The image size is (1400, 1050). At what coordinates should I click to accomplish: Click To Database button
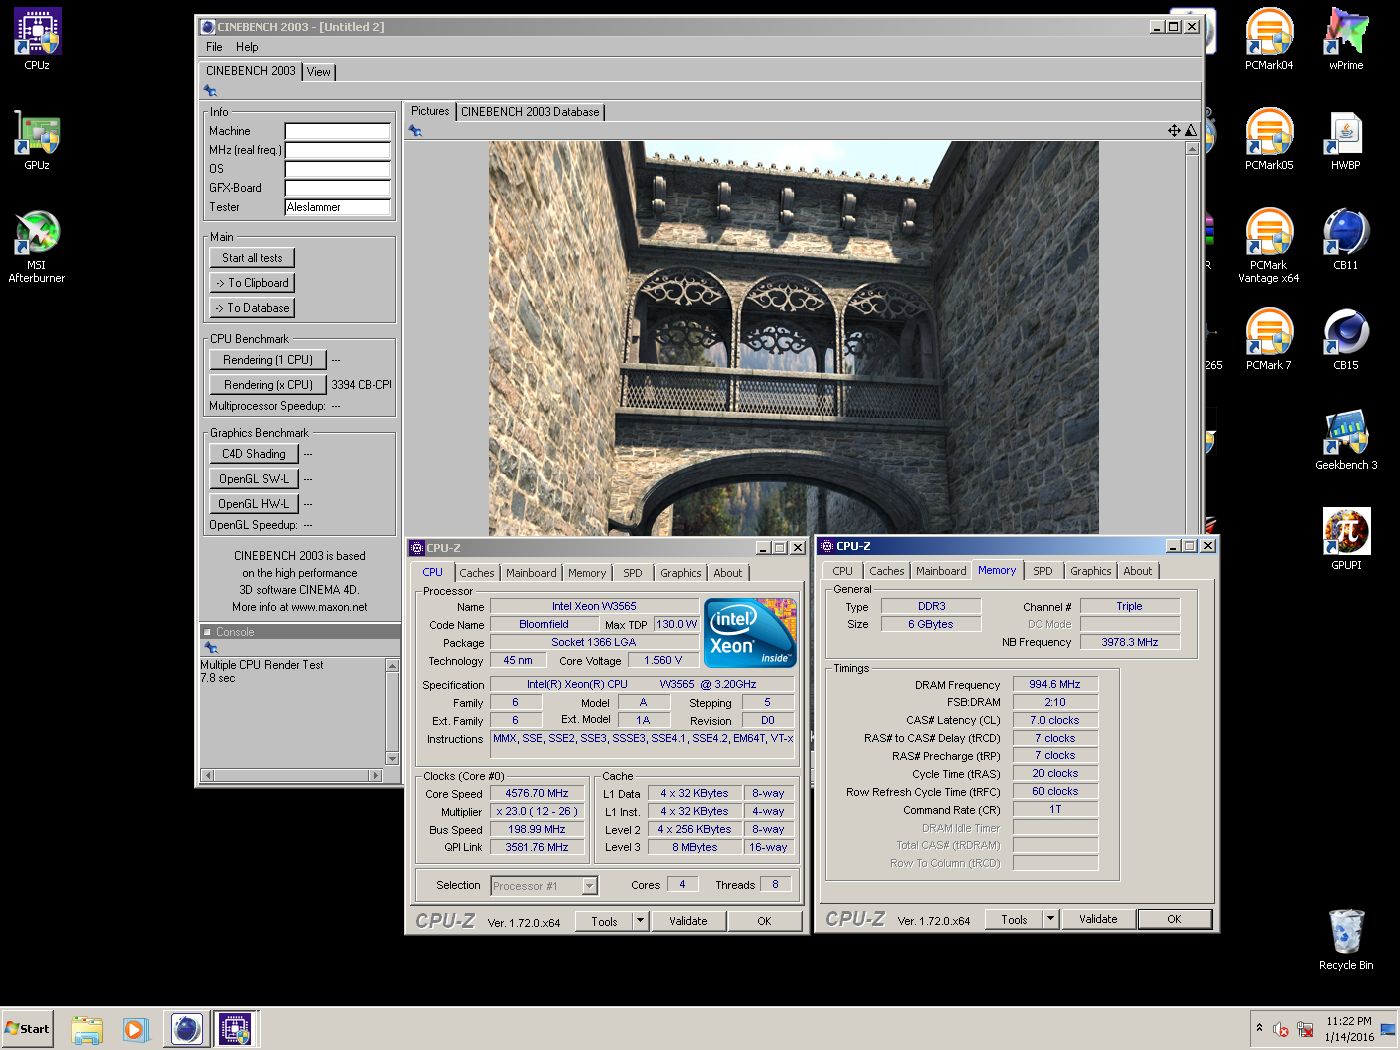click(x=252, y=308)
